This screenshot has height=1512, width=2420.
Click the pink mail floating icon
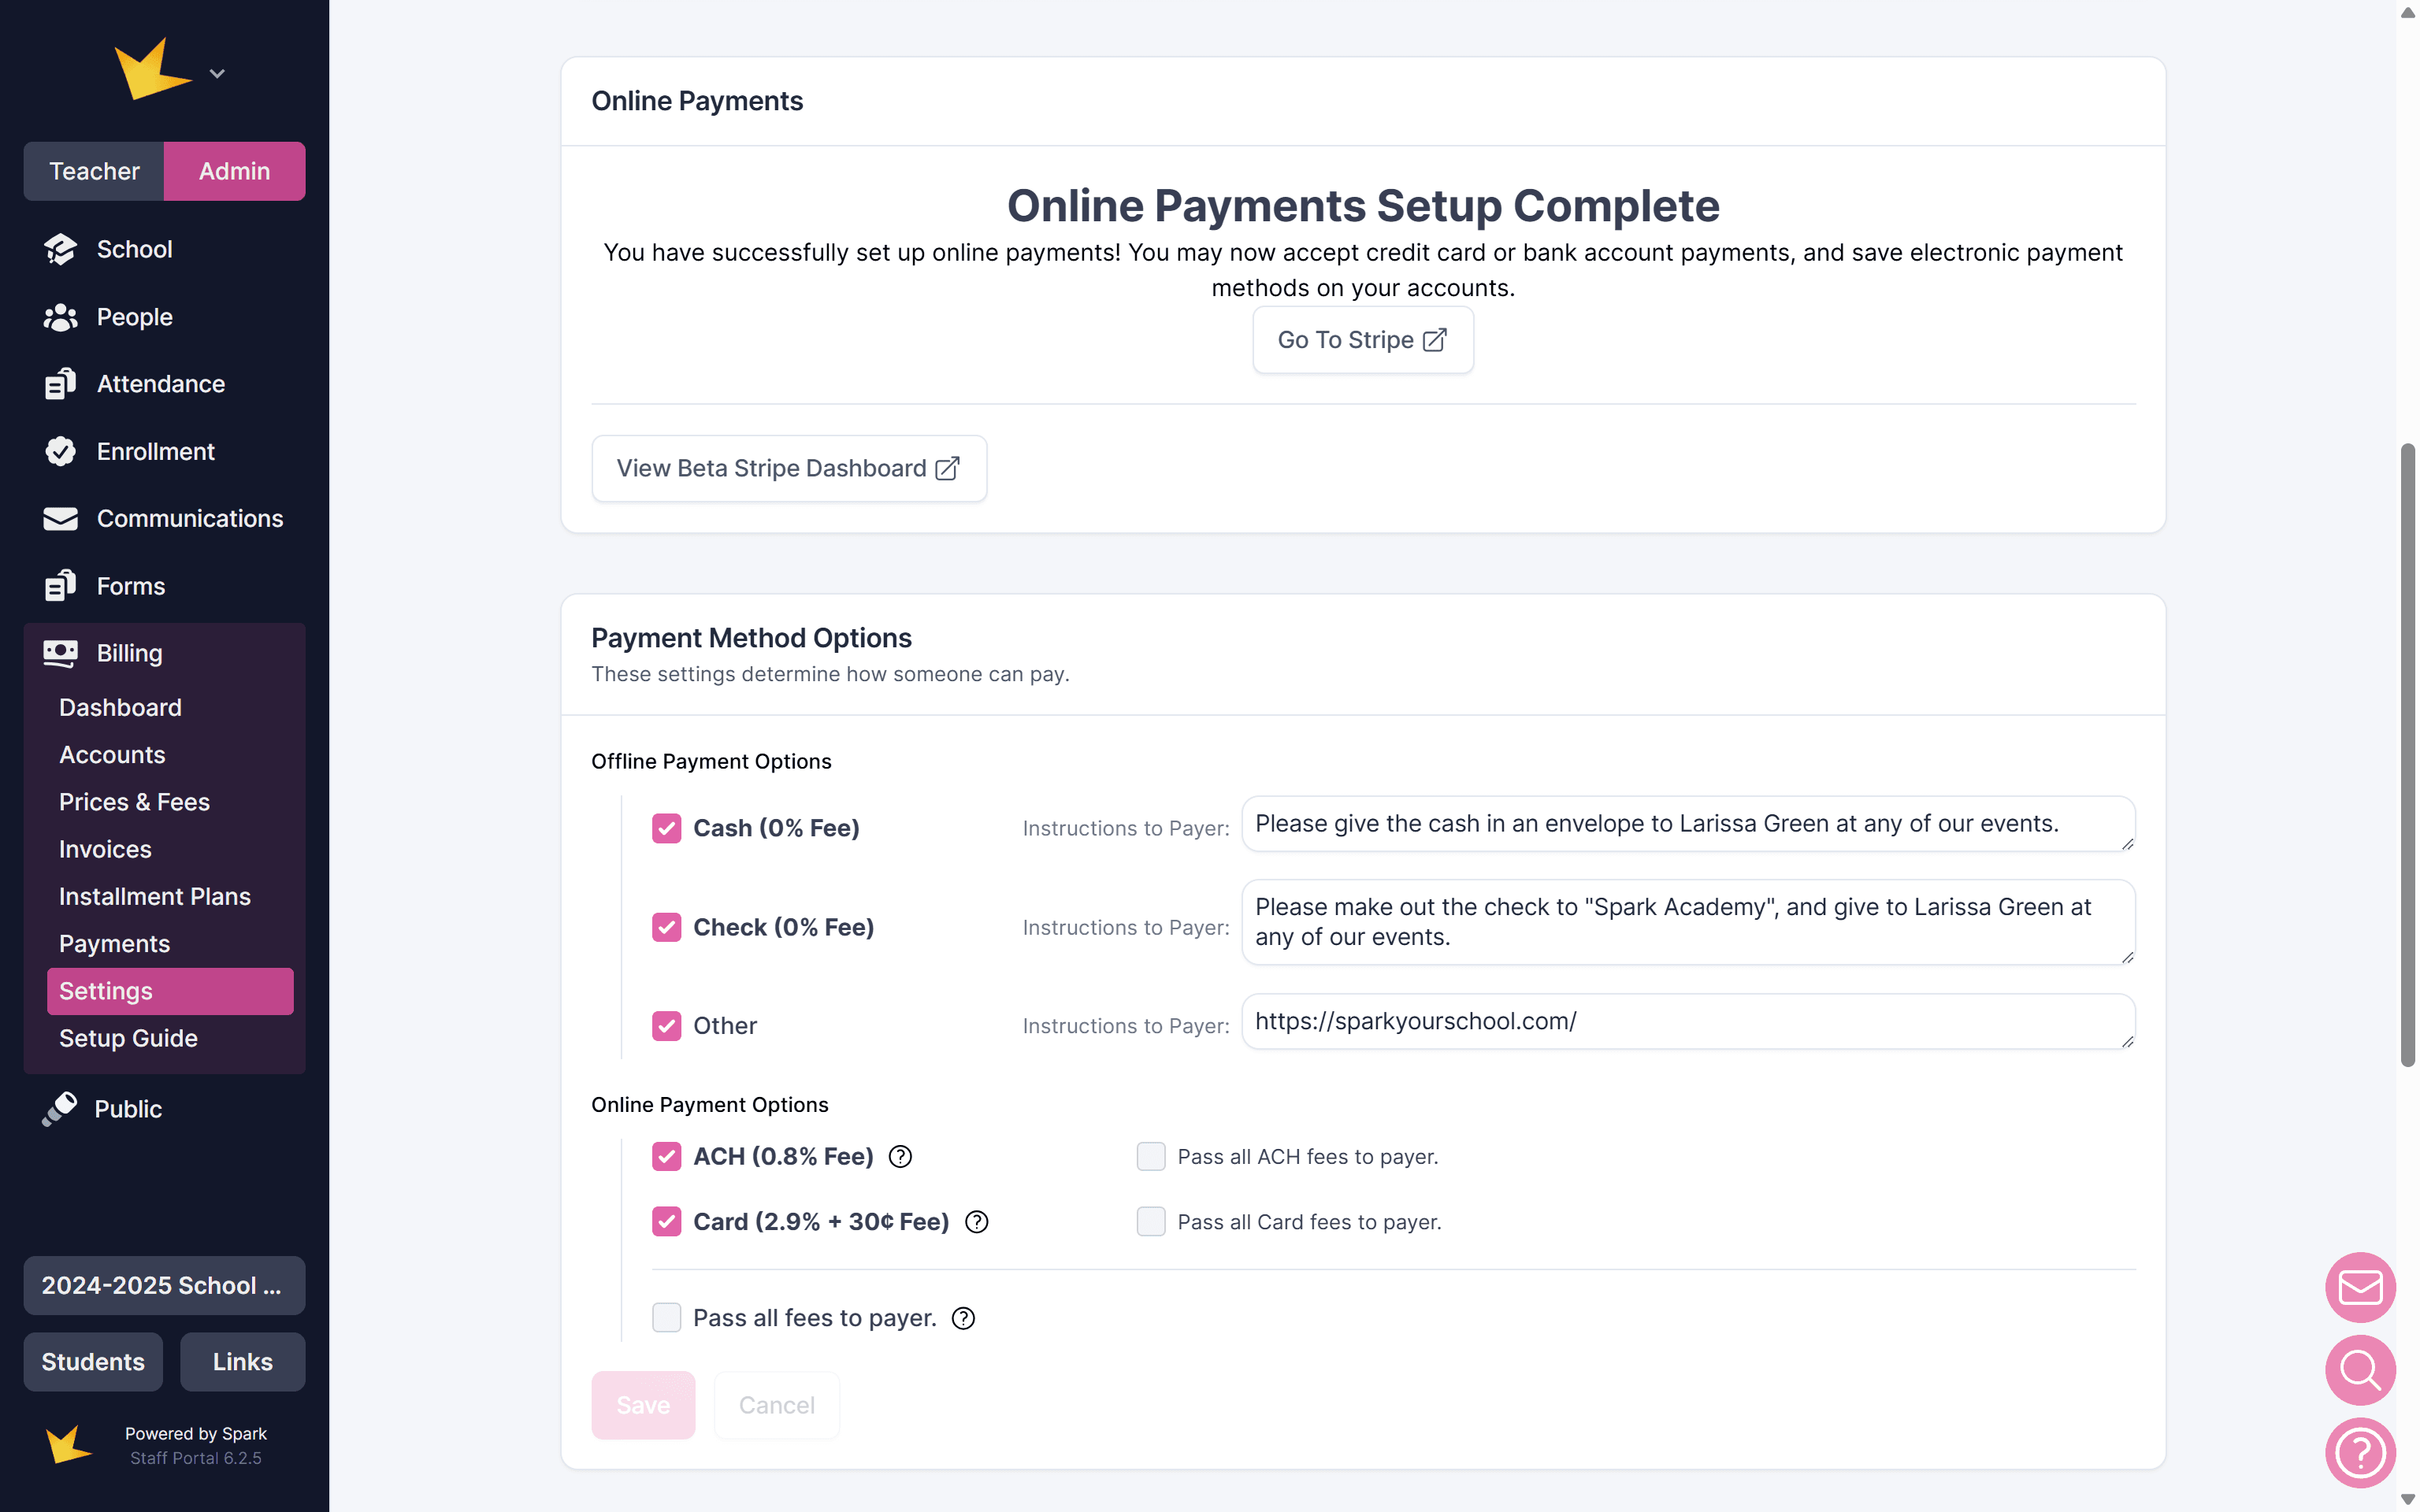(2359, 1287)
